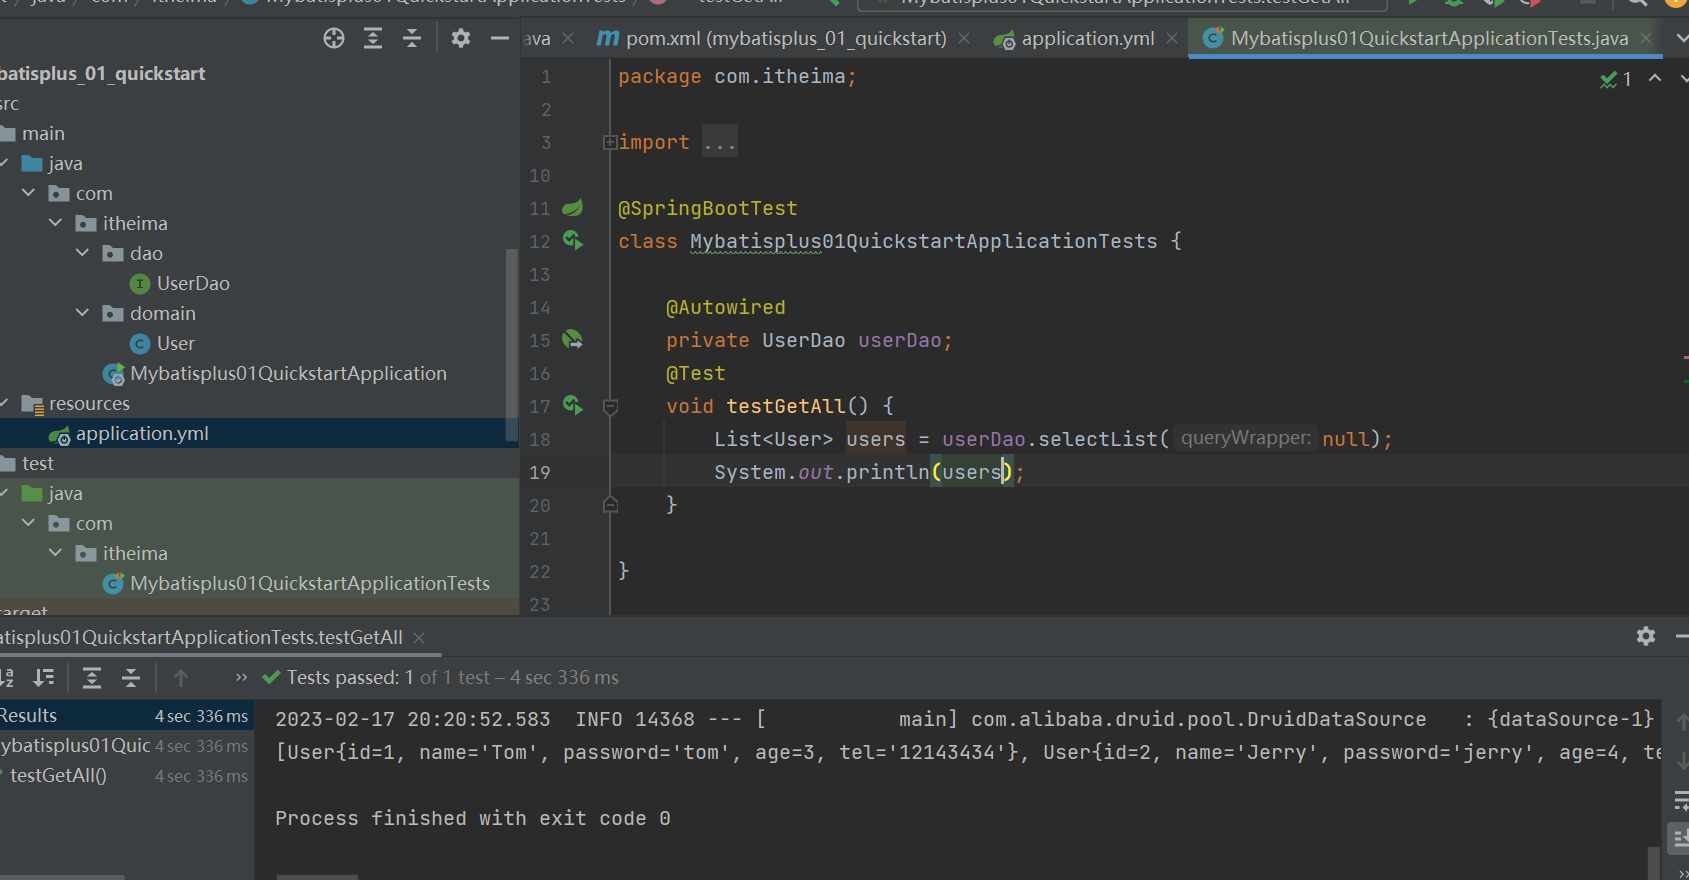Viewport: 1689px width, 880px height.
Task: Switch to the pom.xml editor tab
Action: pos(785,38)
